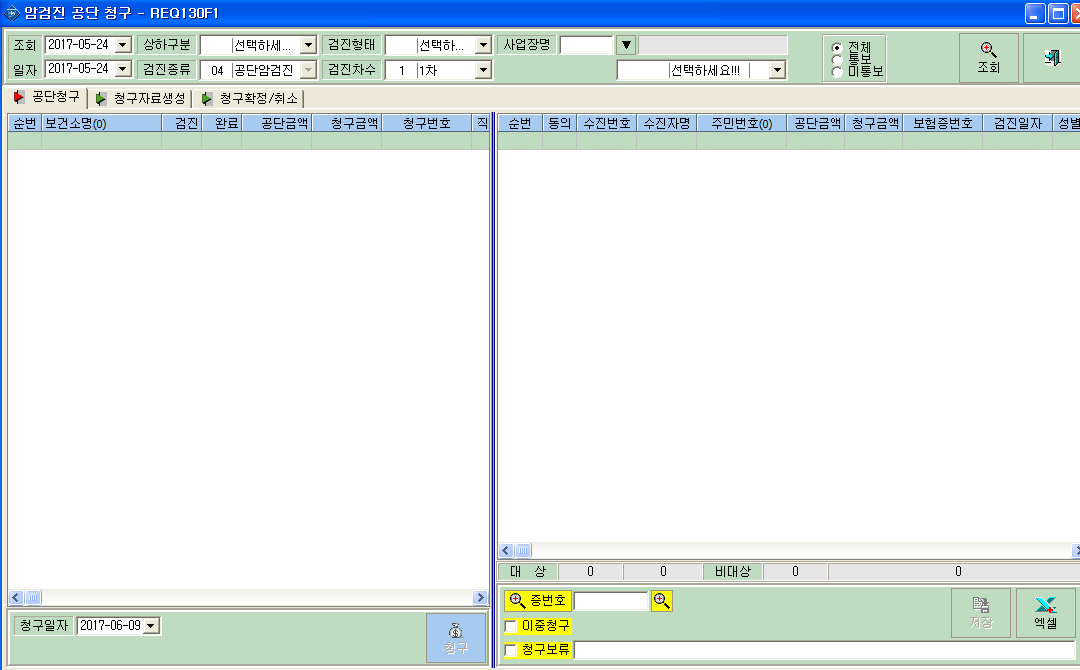1080x670 pixels.
Task: Click the magnifier beside 증번호 input field
Action: pyautogui.click(x=662, y=600)
